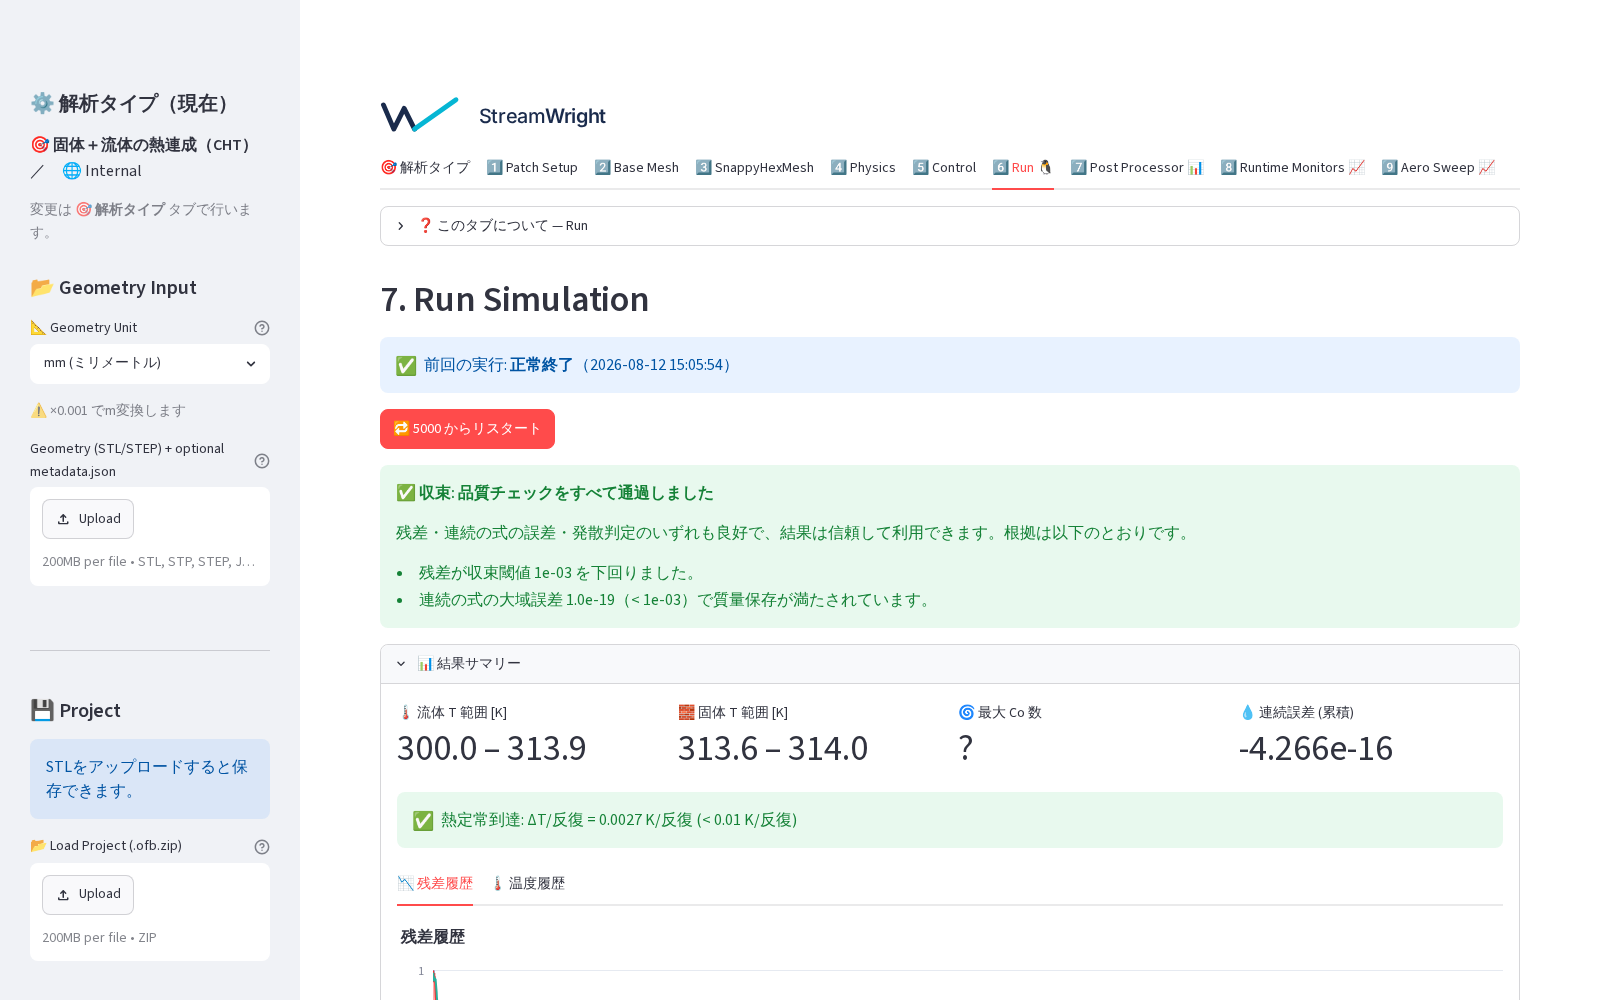Switch to the 解析タイプ tab
This screenshot has width=1600, height=1000.
[x=425, y=168]
